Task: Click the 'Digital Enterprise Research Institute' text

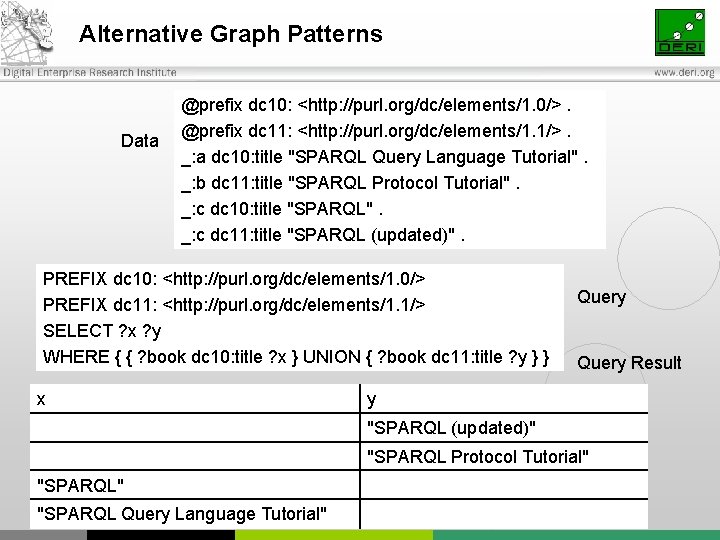Action: (x=90, y=73)
